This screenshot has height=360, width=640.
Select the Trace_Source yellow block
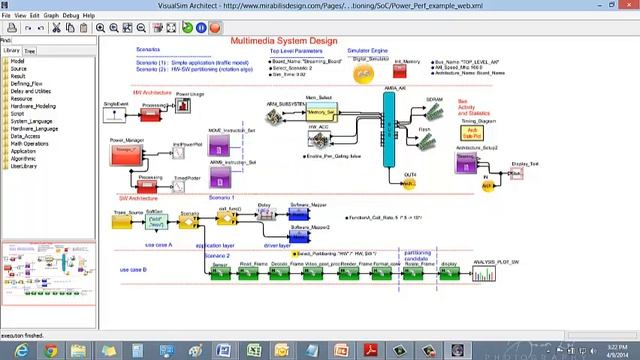122,222
